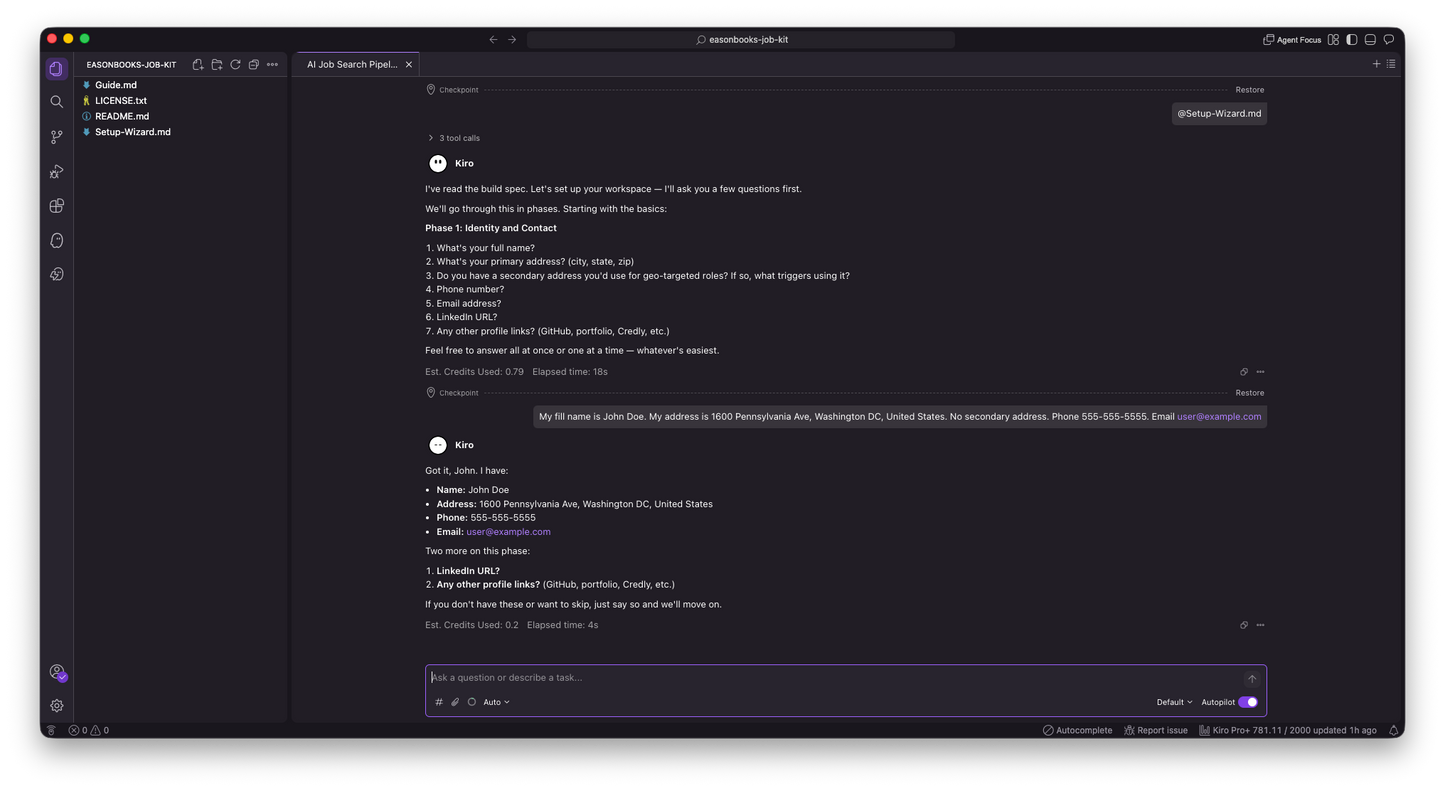Open more options for first Kiro response
This screenshot has width=1445, height=791.
click(x=1260, y=372)
